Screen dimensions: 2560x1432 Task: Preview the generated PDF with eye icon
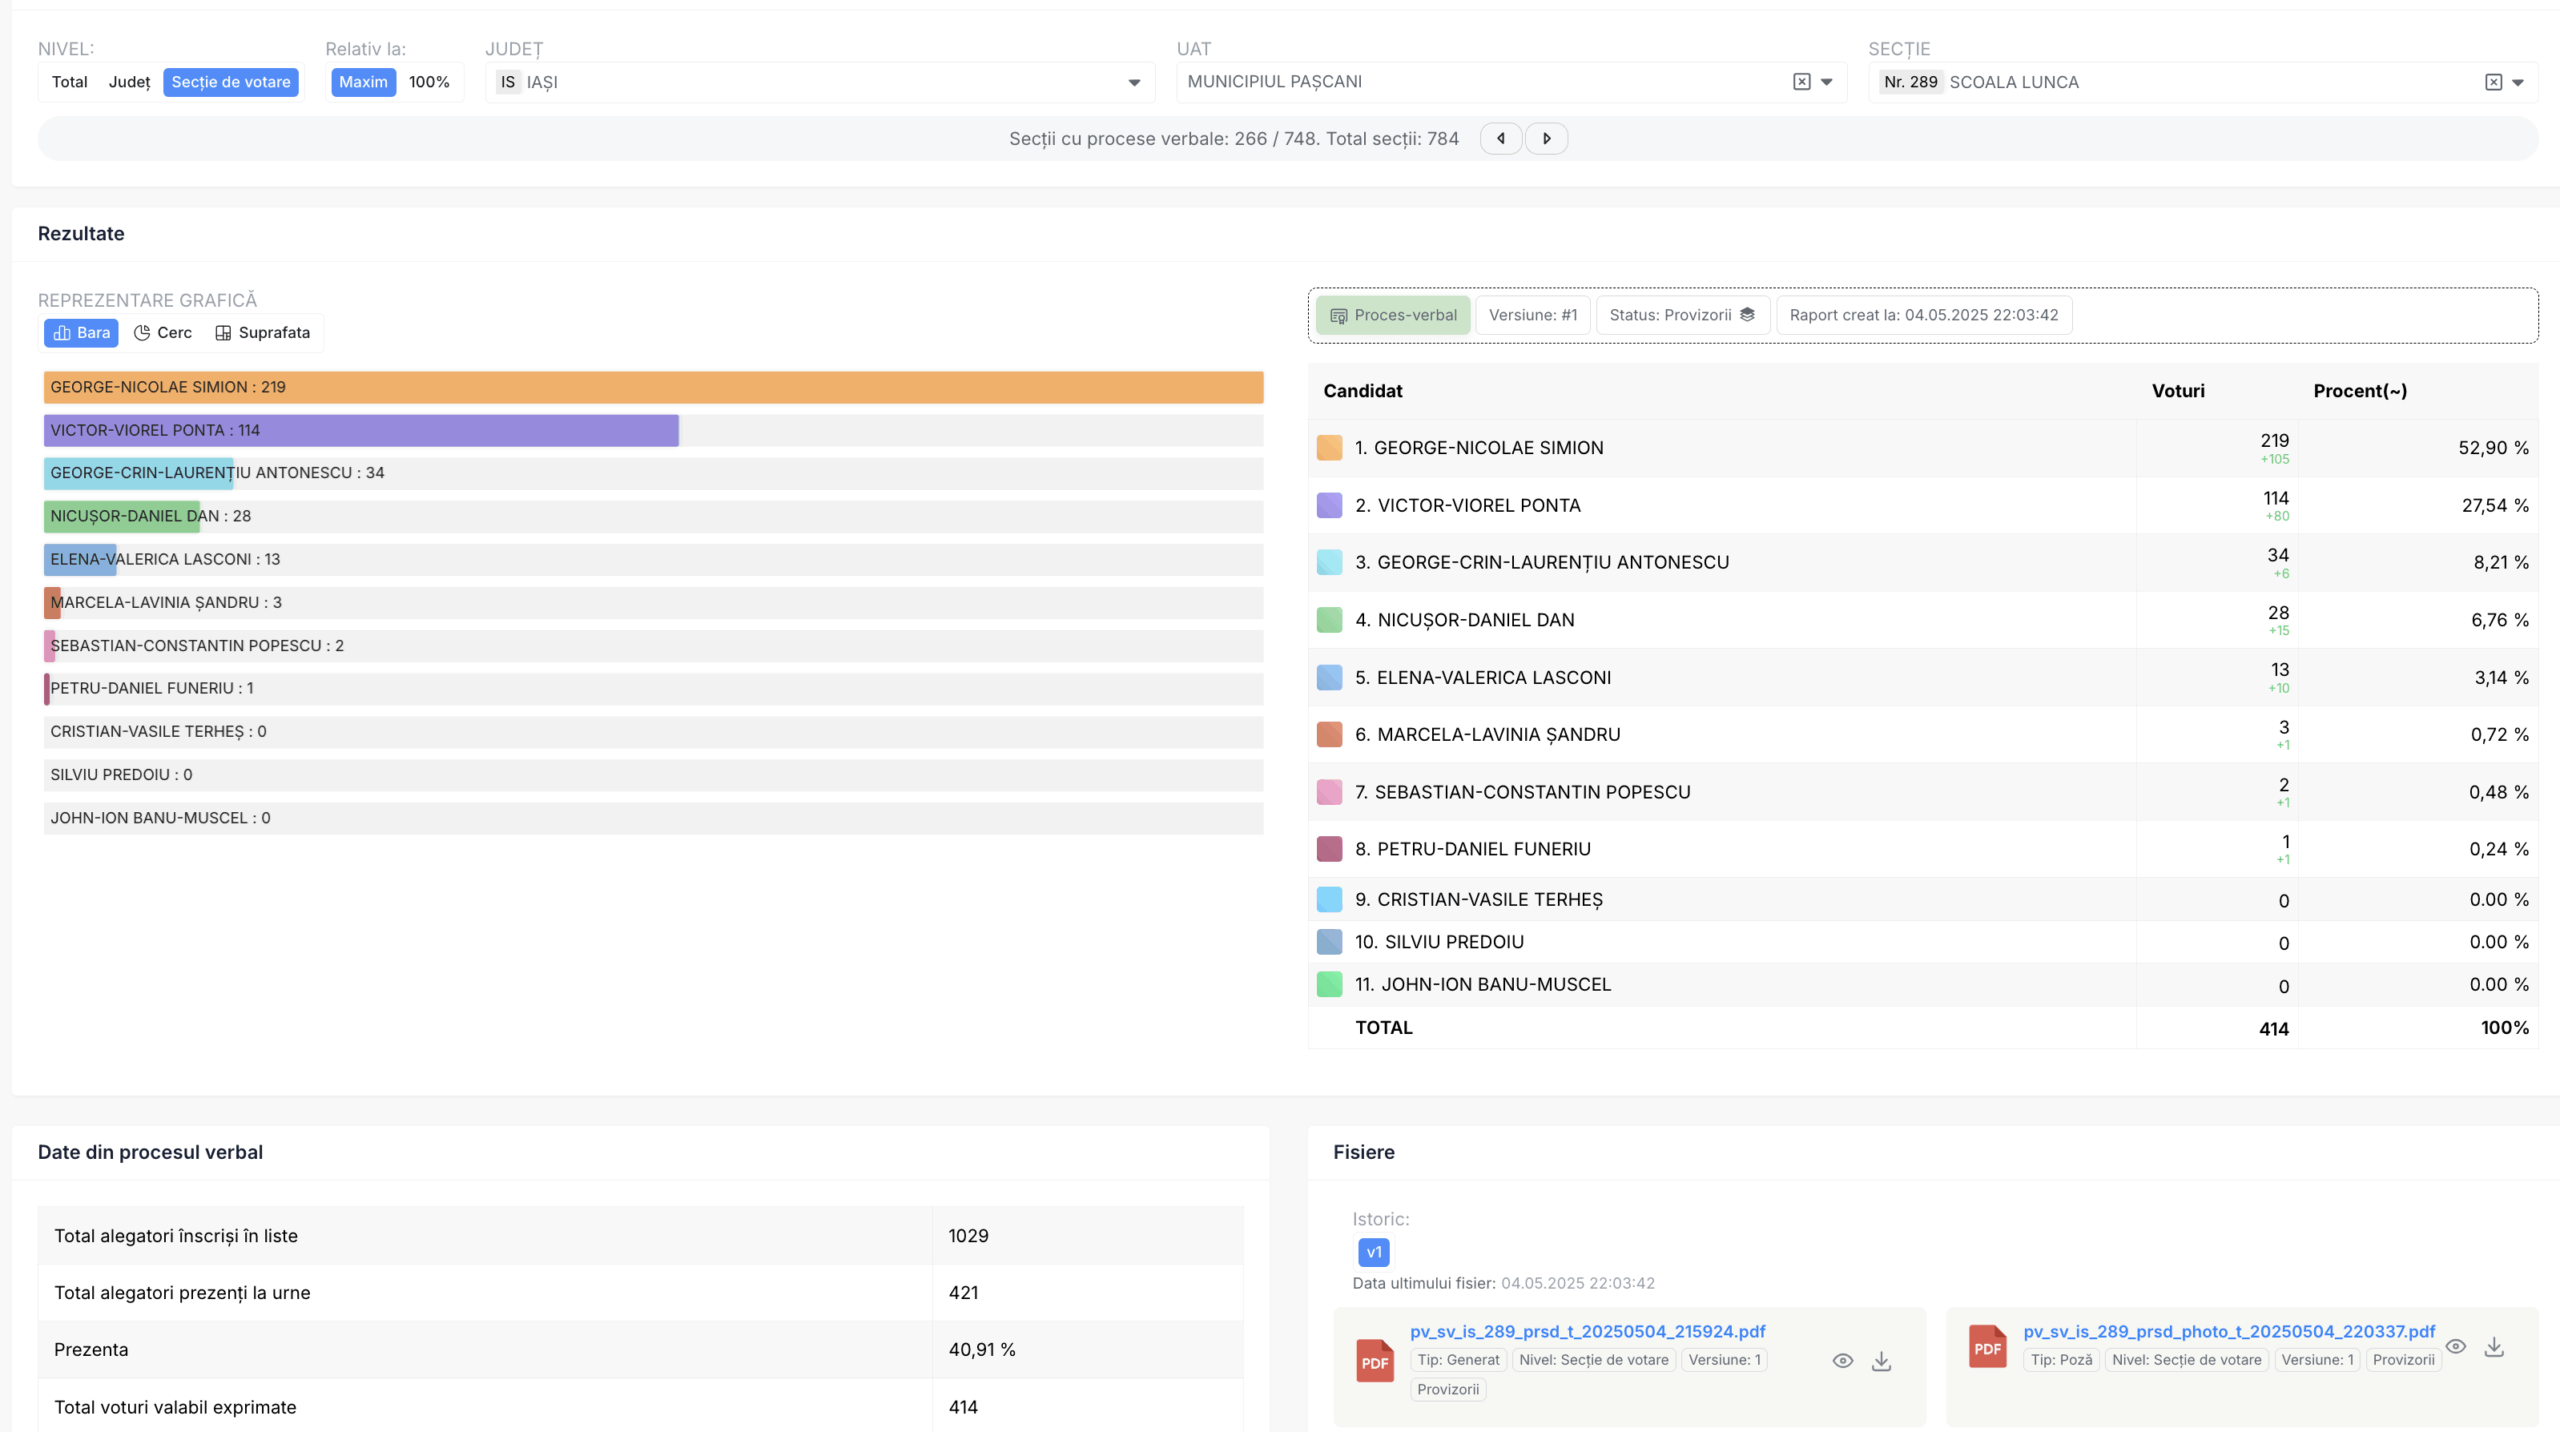[1842, 1361]
